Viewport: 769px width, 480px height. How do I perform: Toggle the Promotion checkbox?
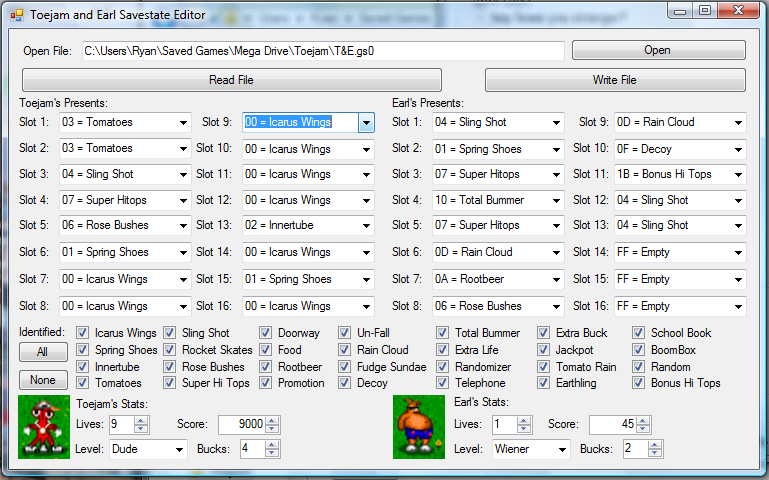[x=265, y=383]
